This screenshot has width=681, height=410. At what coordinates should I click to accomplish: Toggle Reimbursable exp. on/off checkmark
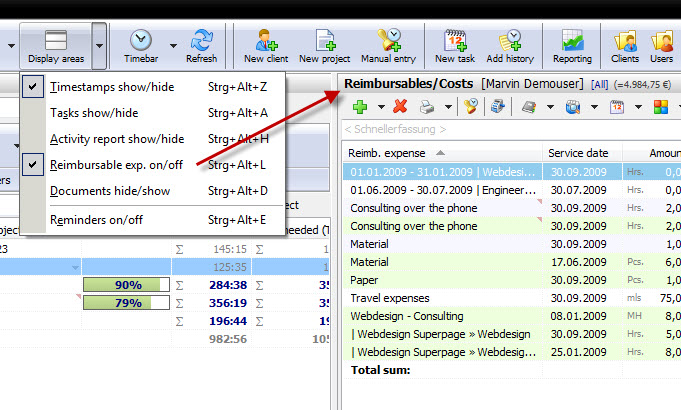coord(33,165)
